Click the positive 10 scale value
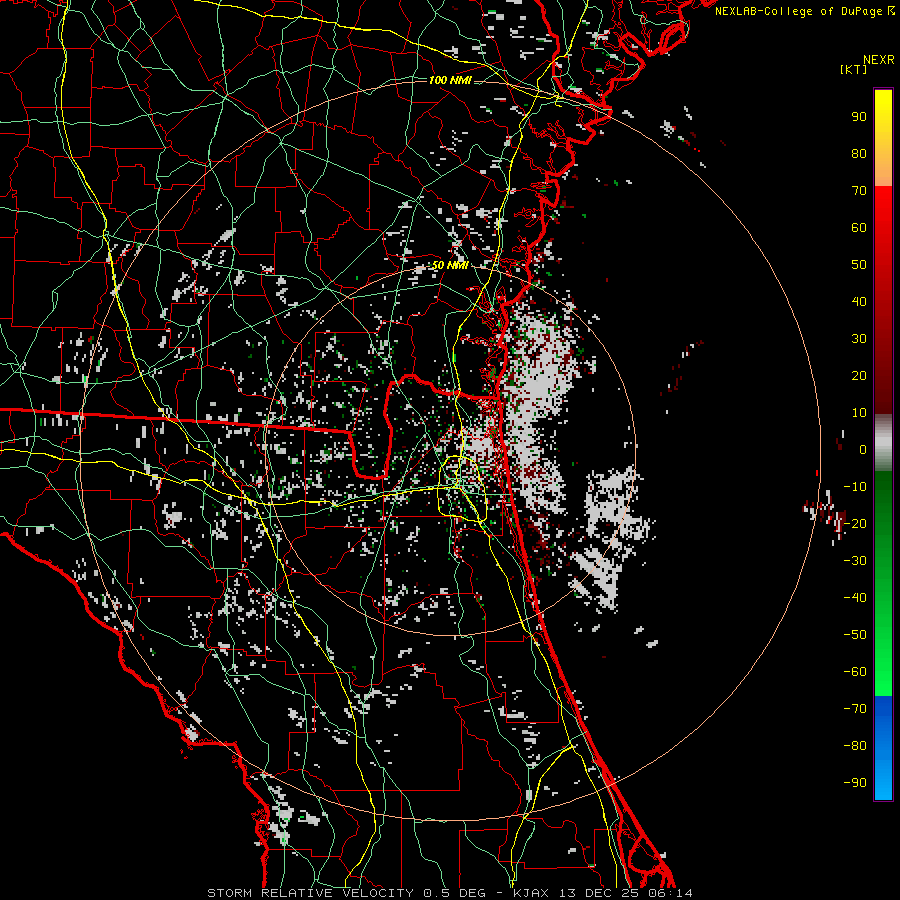 click(859, 413)
